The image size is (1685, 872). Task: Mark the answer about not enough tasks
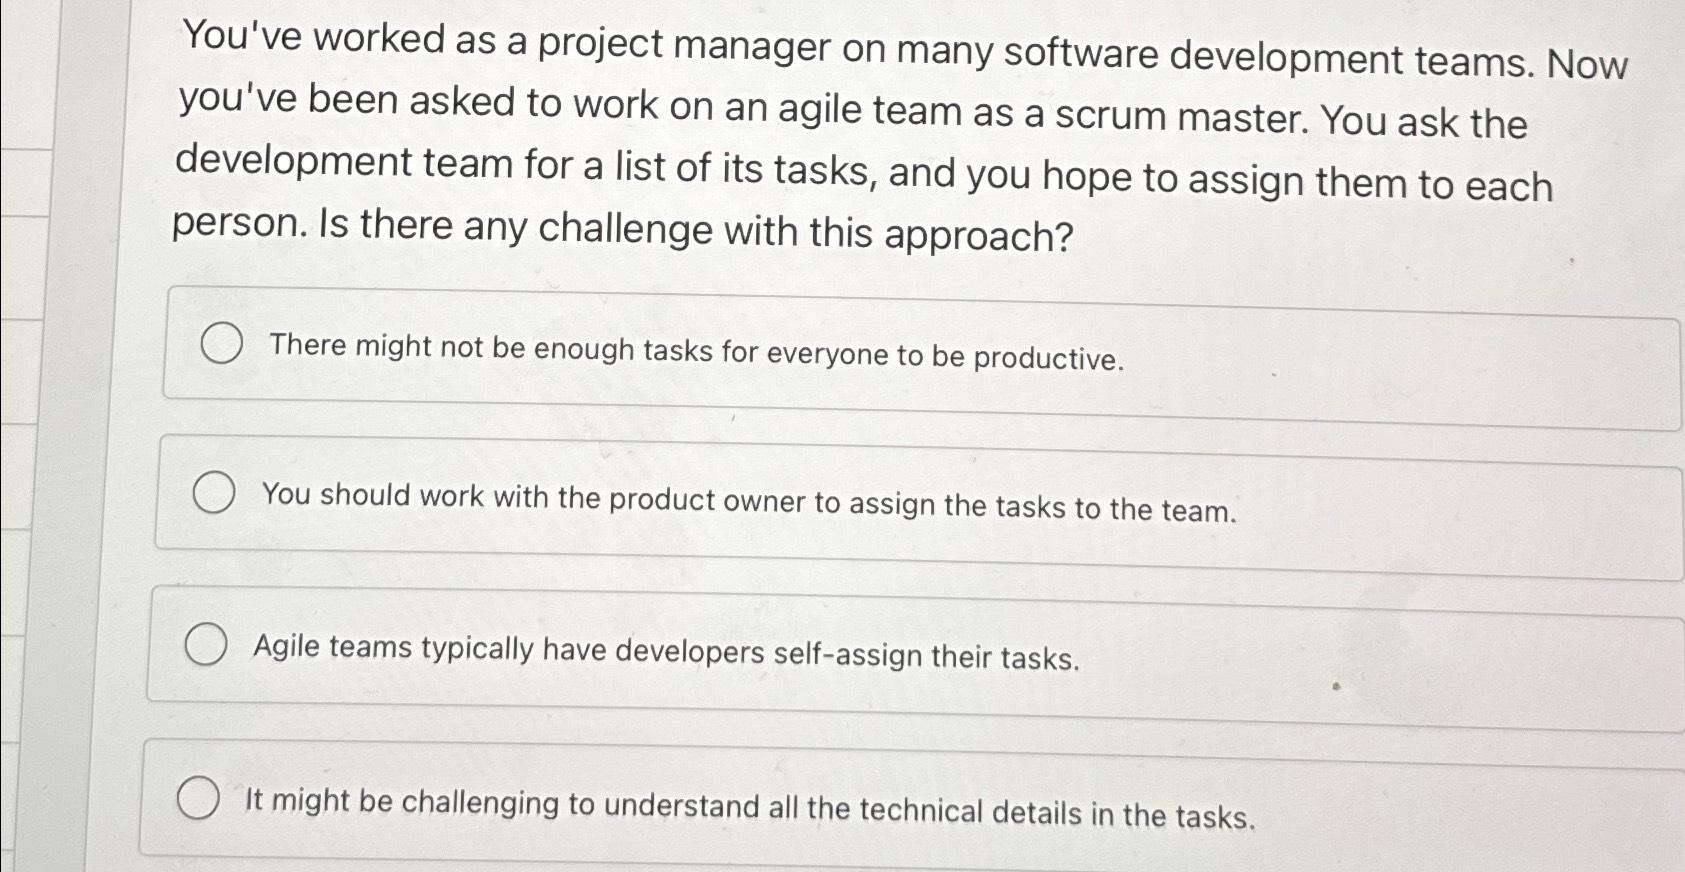pos(694,354)
